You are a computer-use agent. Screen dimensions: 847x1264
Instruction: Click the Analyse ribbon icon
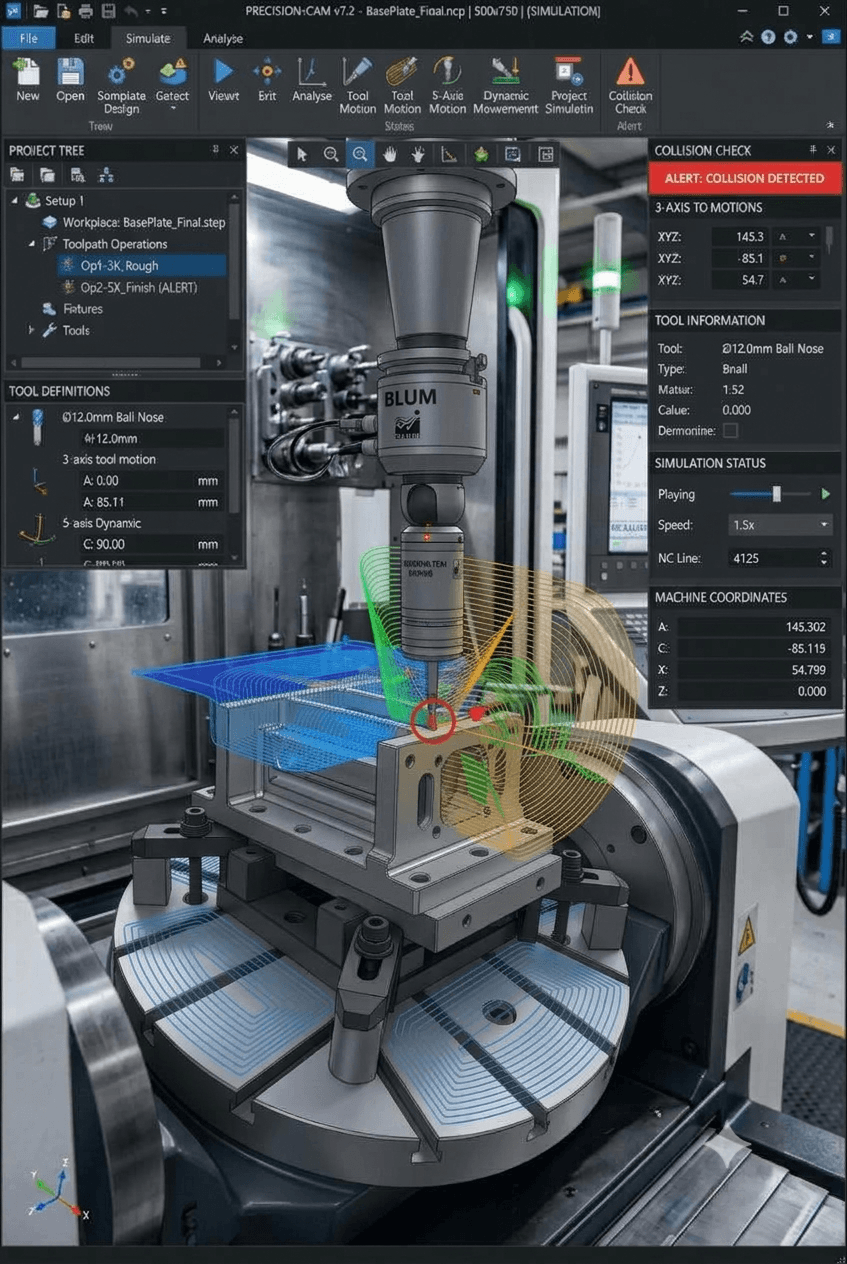point(312,72)
